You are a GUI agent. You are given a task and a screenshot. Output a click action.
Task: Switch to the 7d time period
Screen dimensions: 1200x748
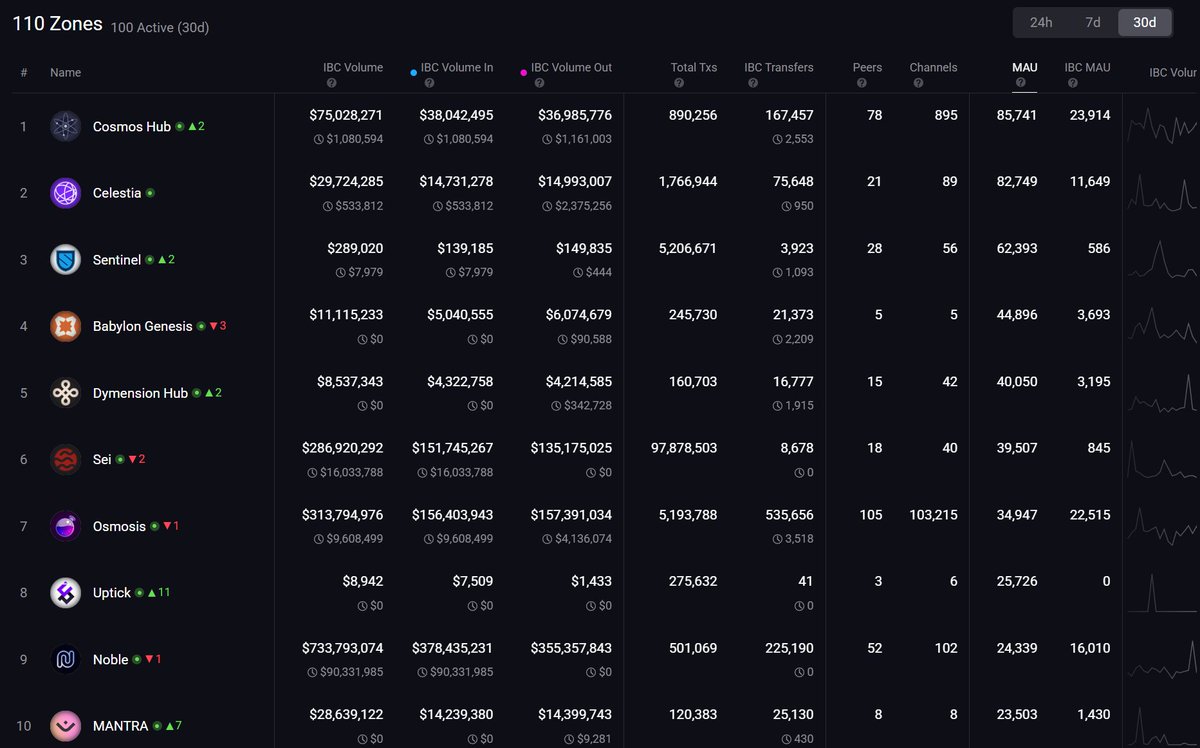1093,22
